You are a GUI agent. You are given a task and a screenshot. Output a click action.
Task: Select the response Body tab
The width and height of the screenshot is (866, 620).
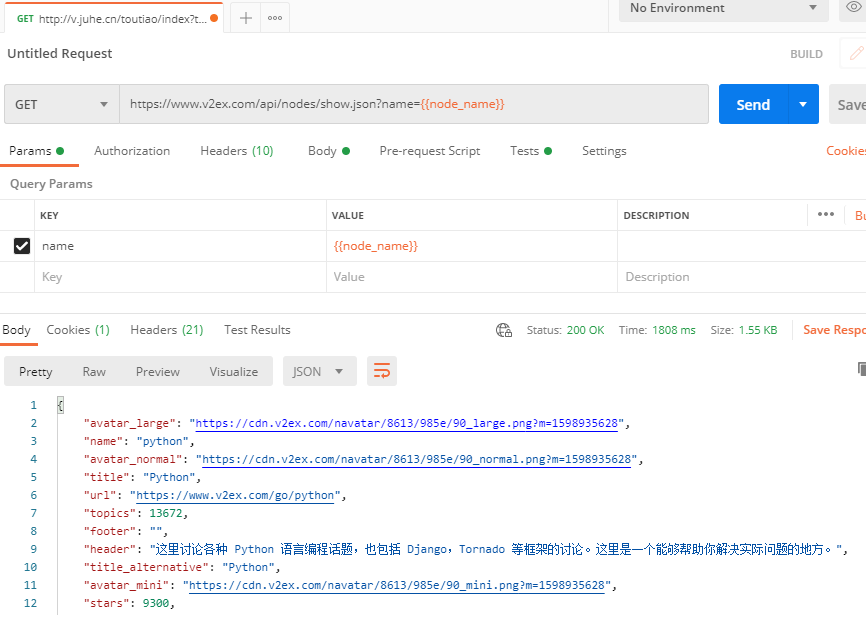(17, 330)
